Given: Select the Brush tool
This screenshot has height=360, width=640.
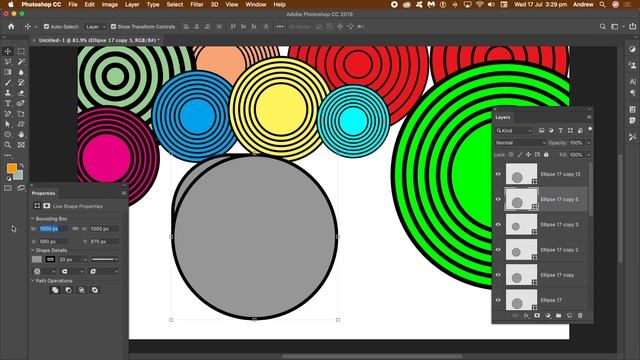Looking at the screenshot, I should (x=8, y=82).
